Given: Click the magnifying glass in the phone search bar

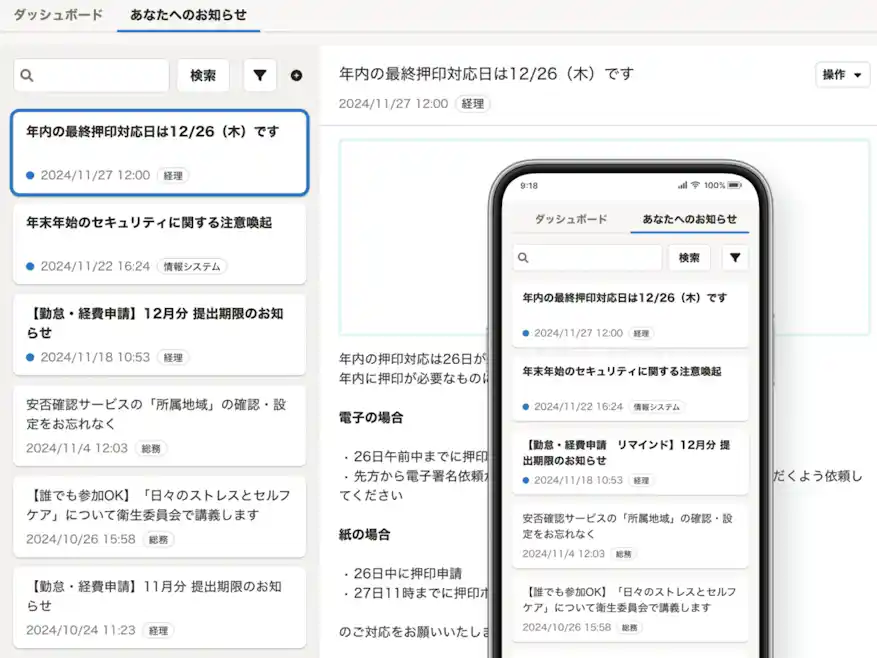Looking at the screenshot, I should point(522,258).
